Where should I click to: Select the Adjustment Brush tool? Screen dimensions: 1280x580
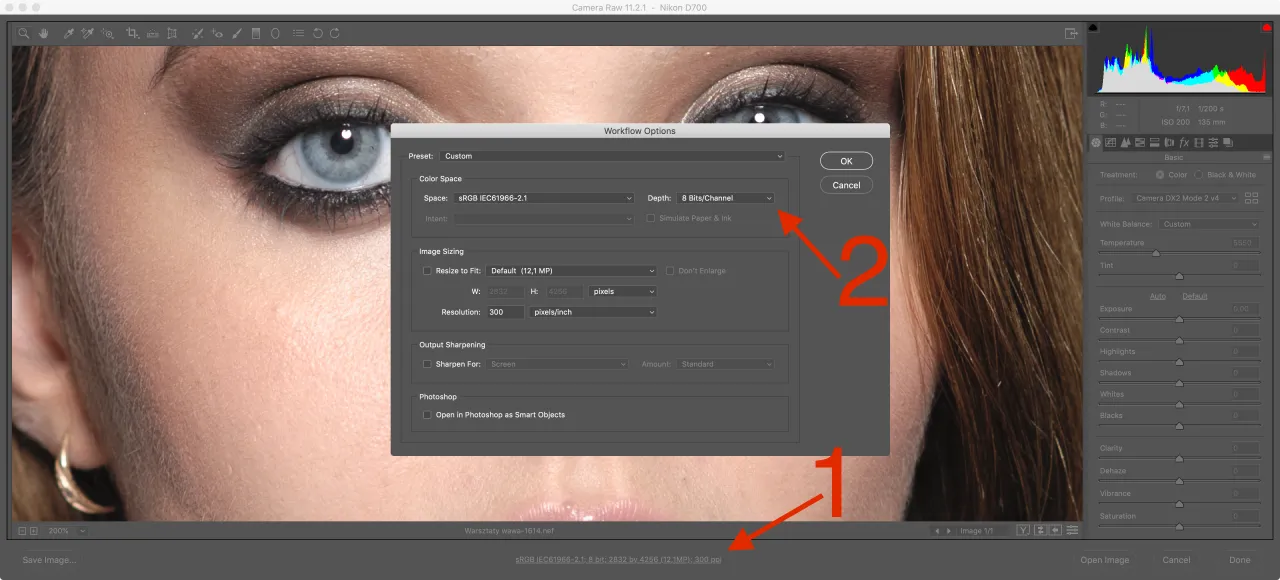(x=237, y=33)
